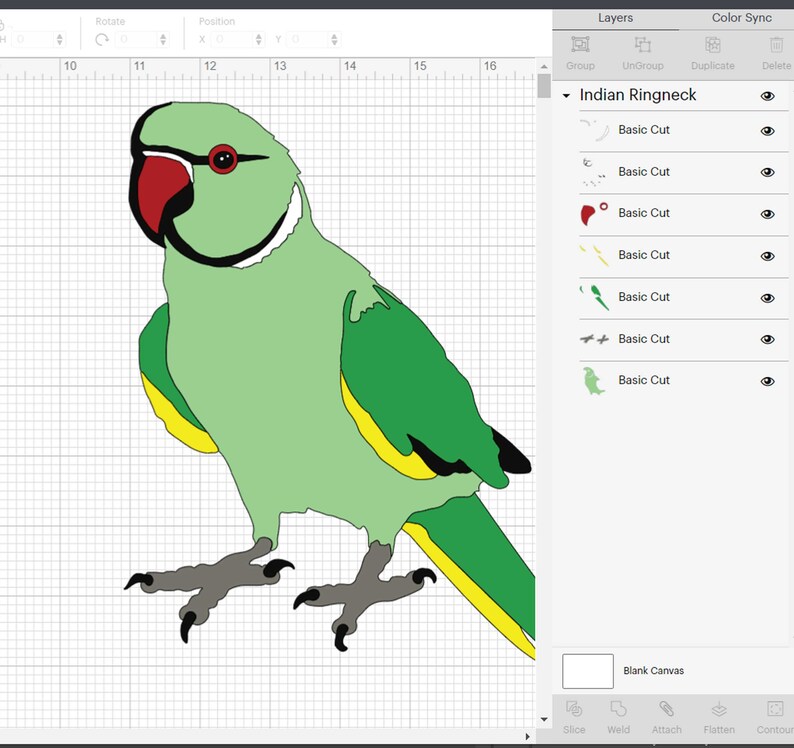The image size is (794, 748).
Task: Hide the white curved lines Basic Cut layer
Action: (x=768, y=131)
